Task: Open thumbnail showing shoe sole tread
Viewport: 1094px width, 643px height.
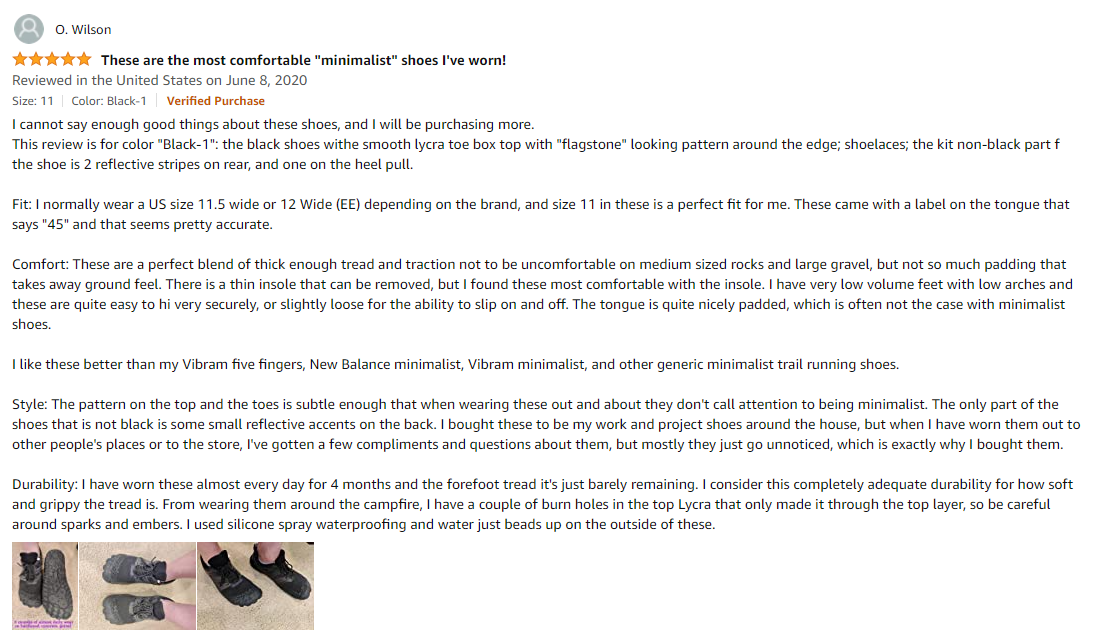Action: (42, 585)
